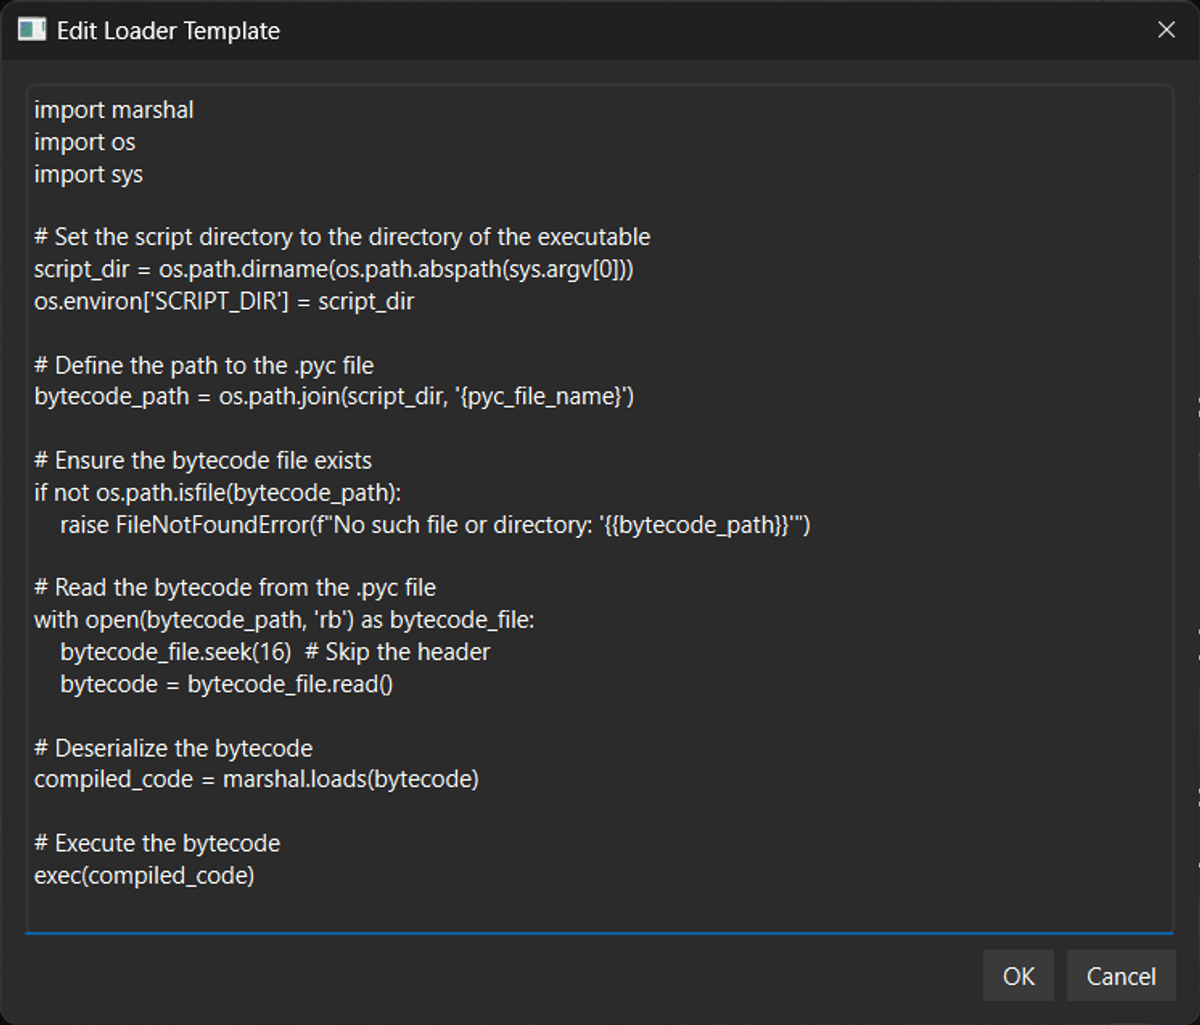The image size is (1200, 1025).
Task: Click the 'Set the script directory' comment
Action: click(x=342, y=237)
